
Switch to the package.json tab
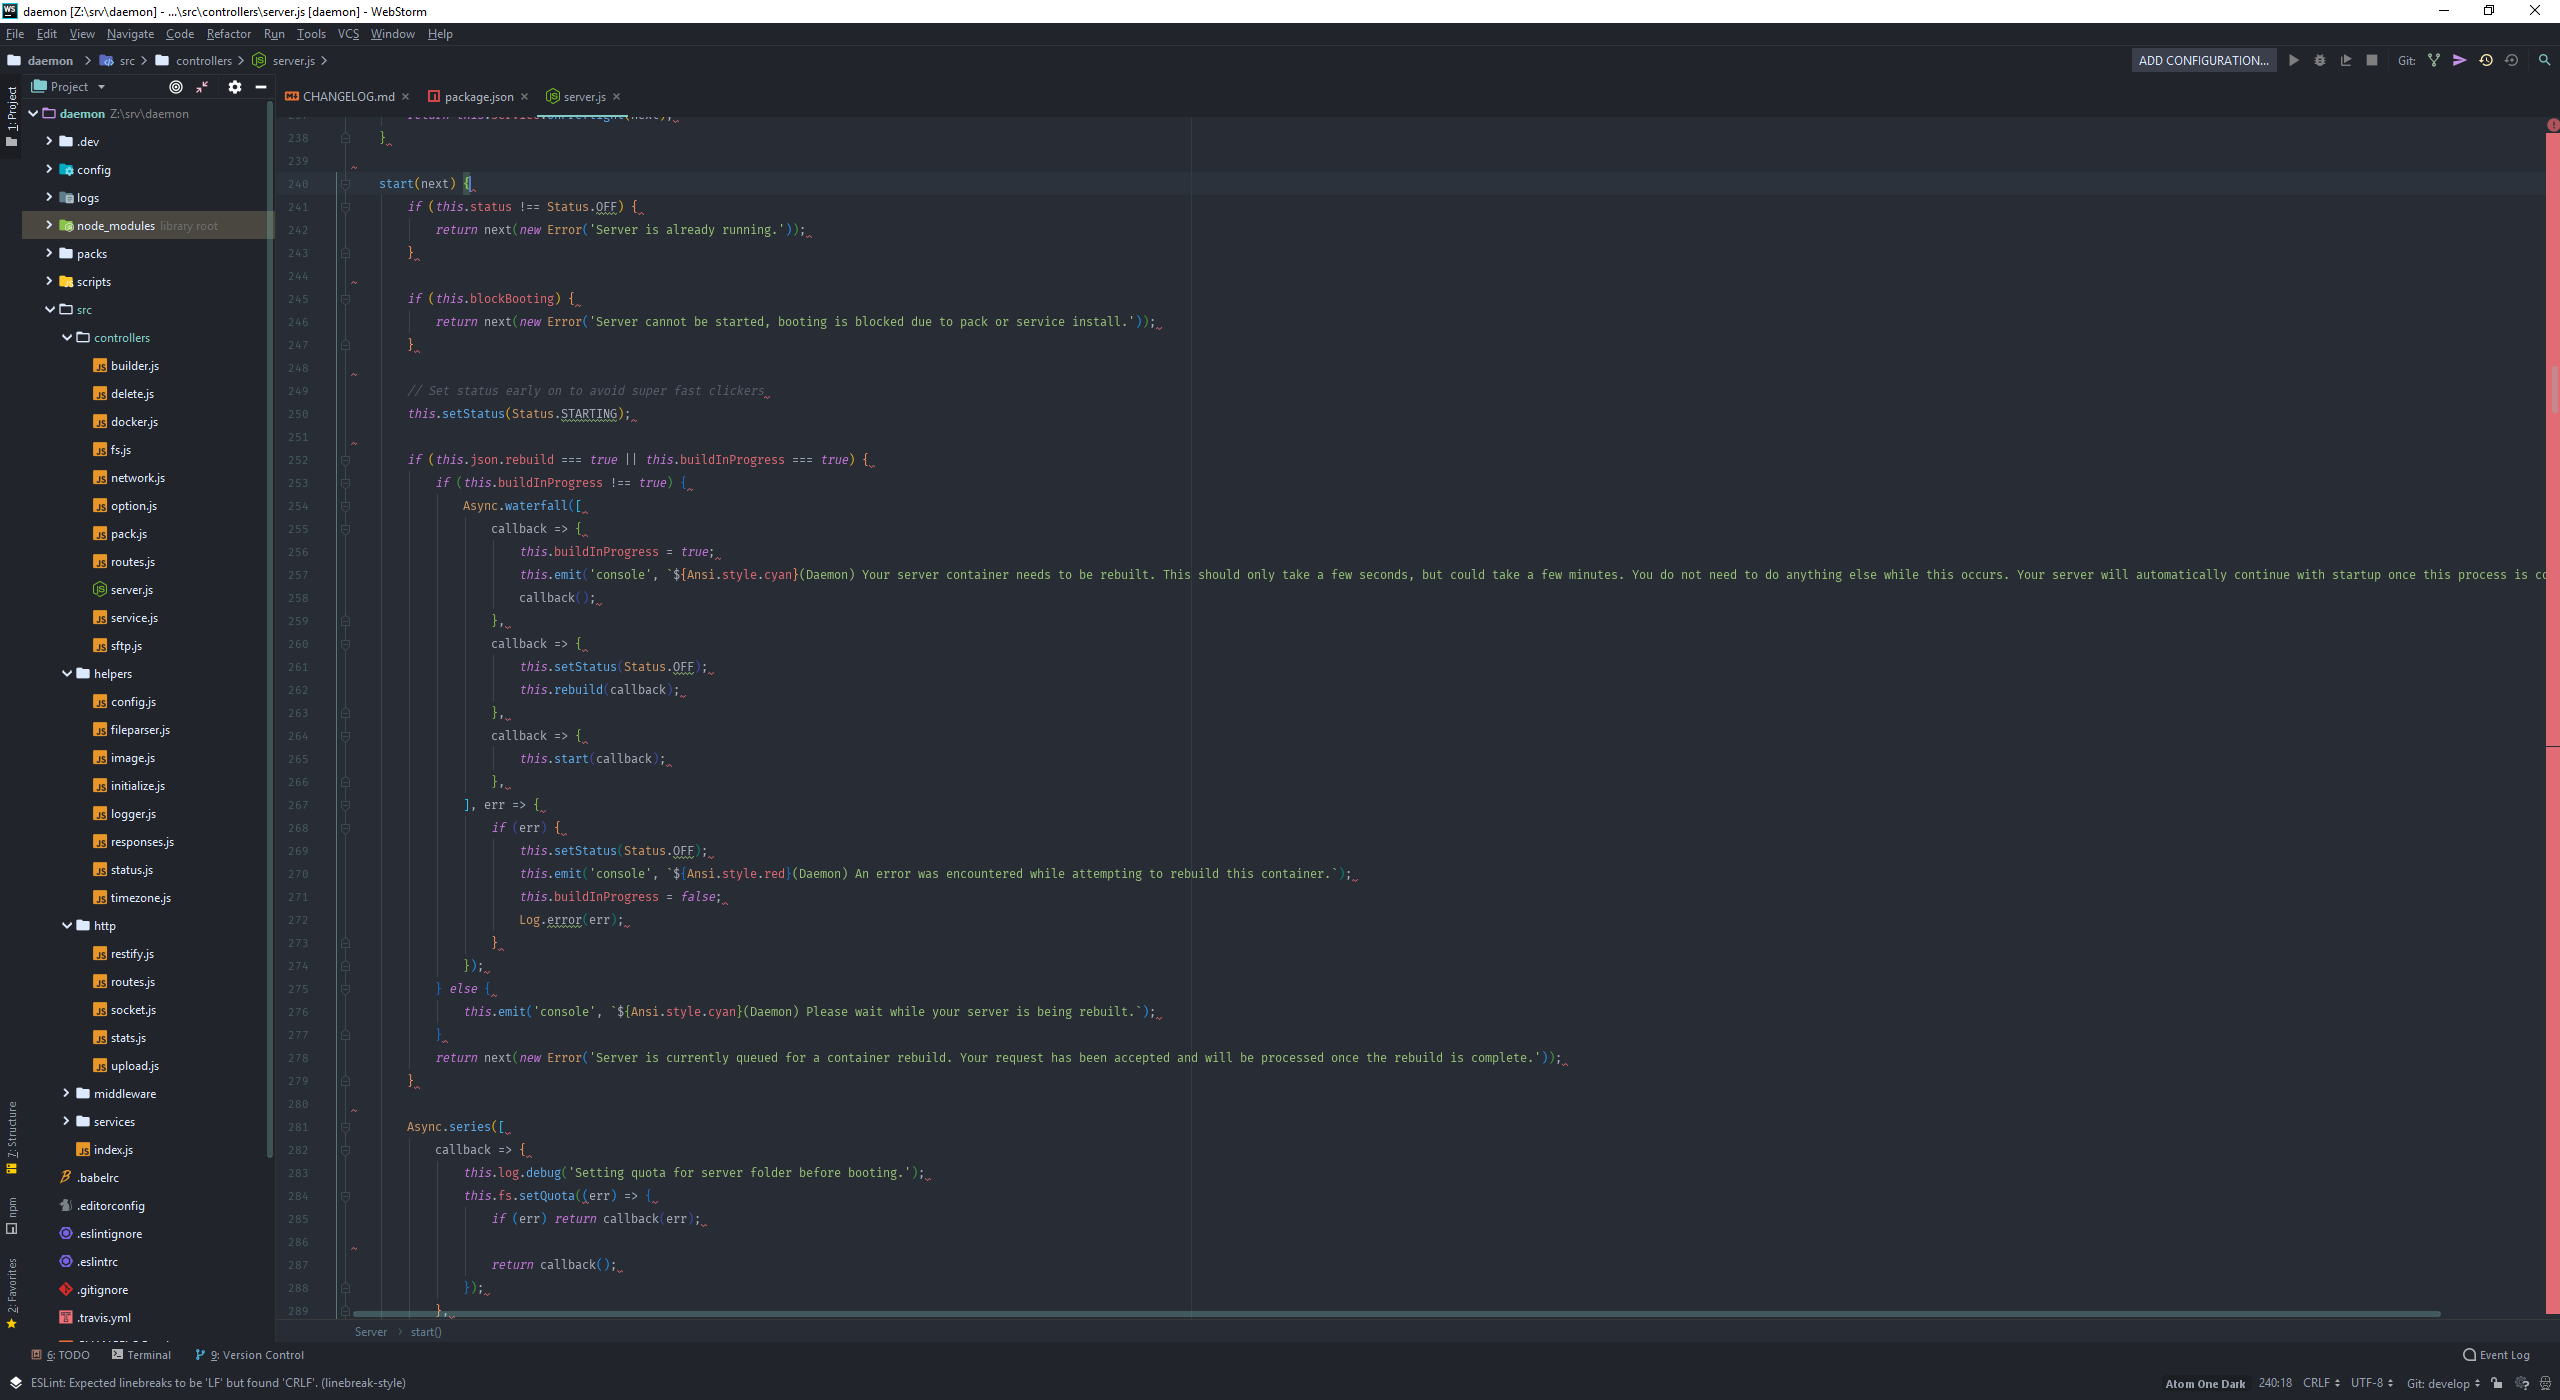(478, 97)
